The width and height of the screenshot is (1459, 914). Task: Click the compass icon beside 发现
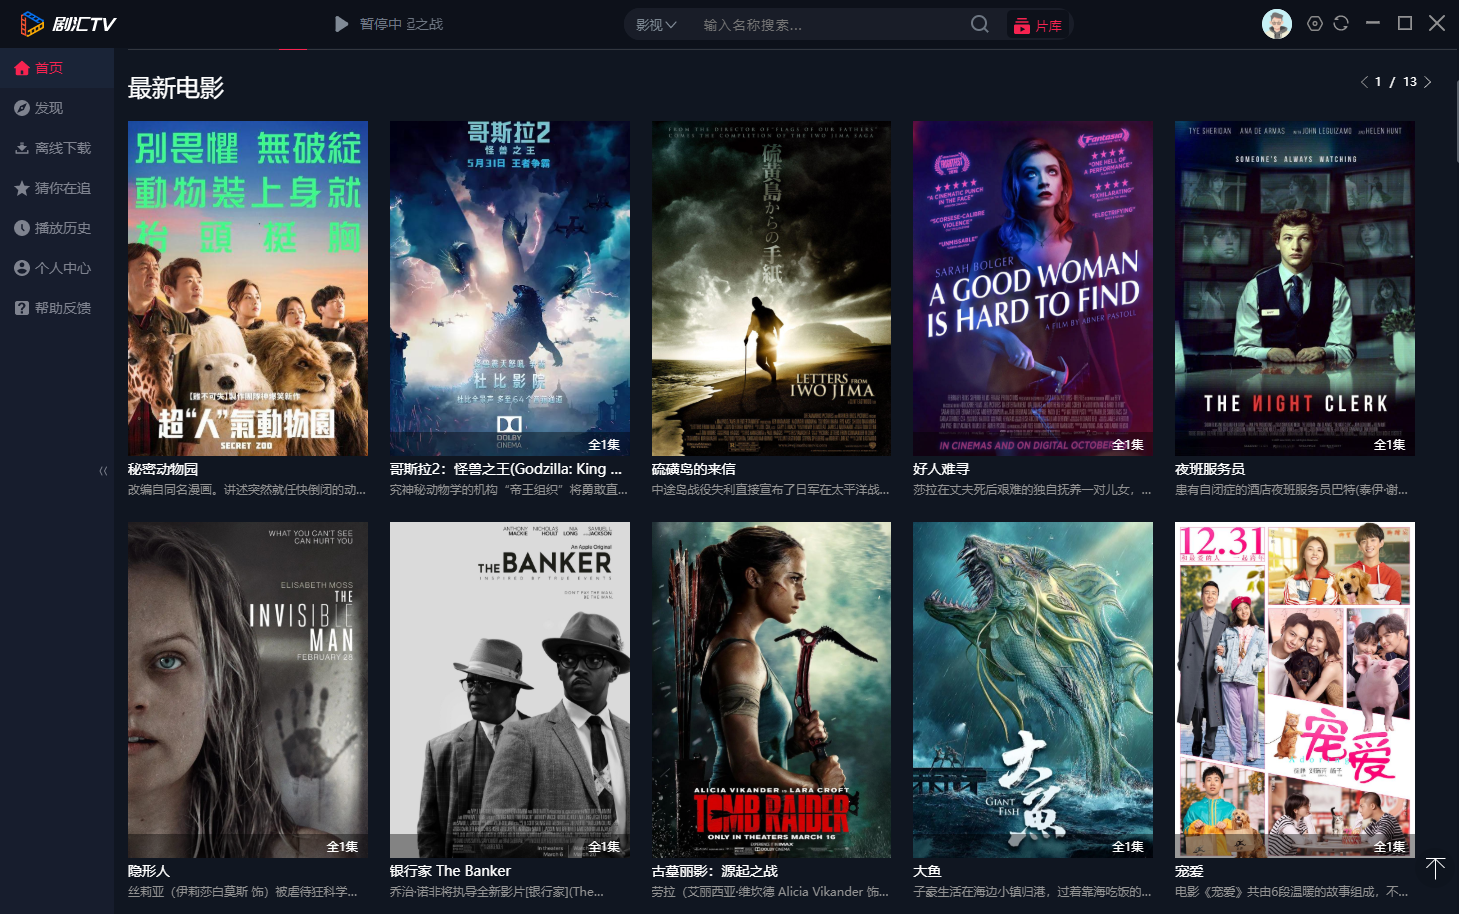(22, 108)
